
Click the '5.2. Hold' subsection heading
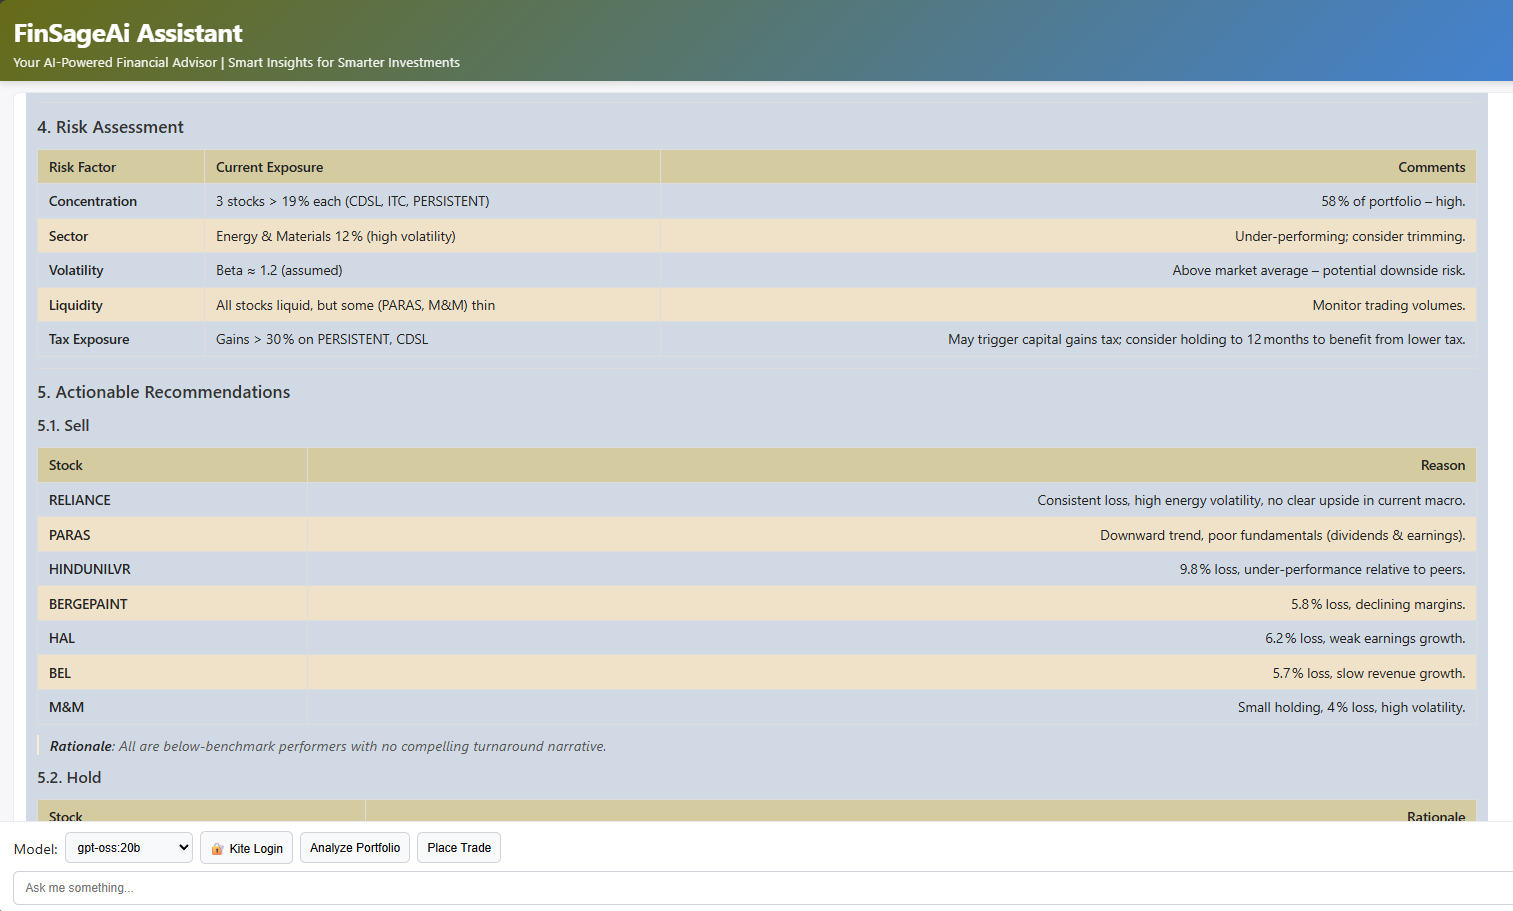(69, 778)
